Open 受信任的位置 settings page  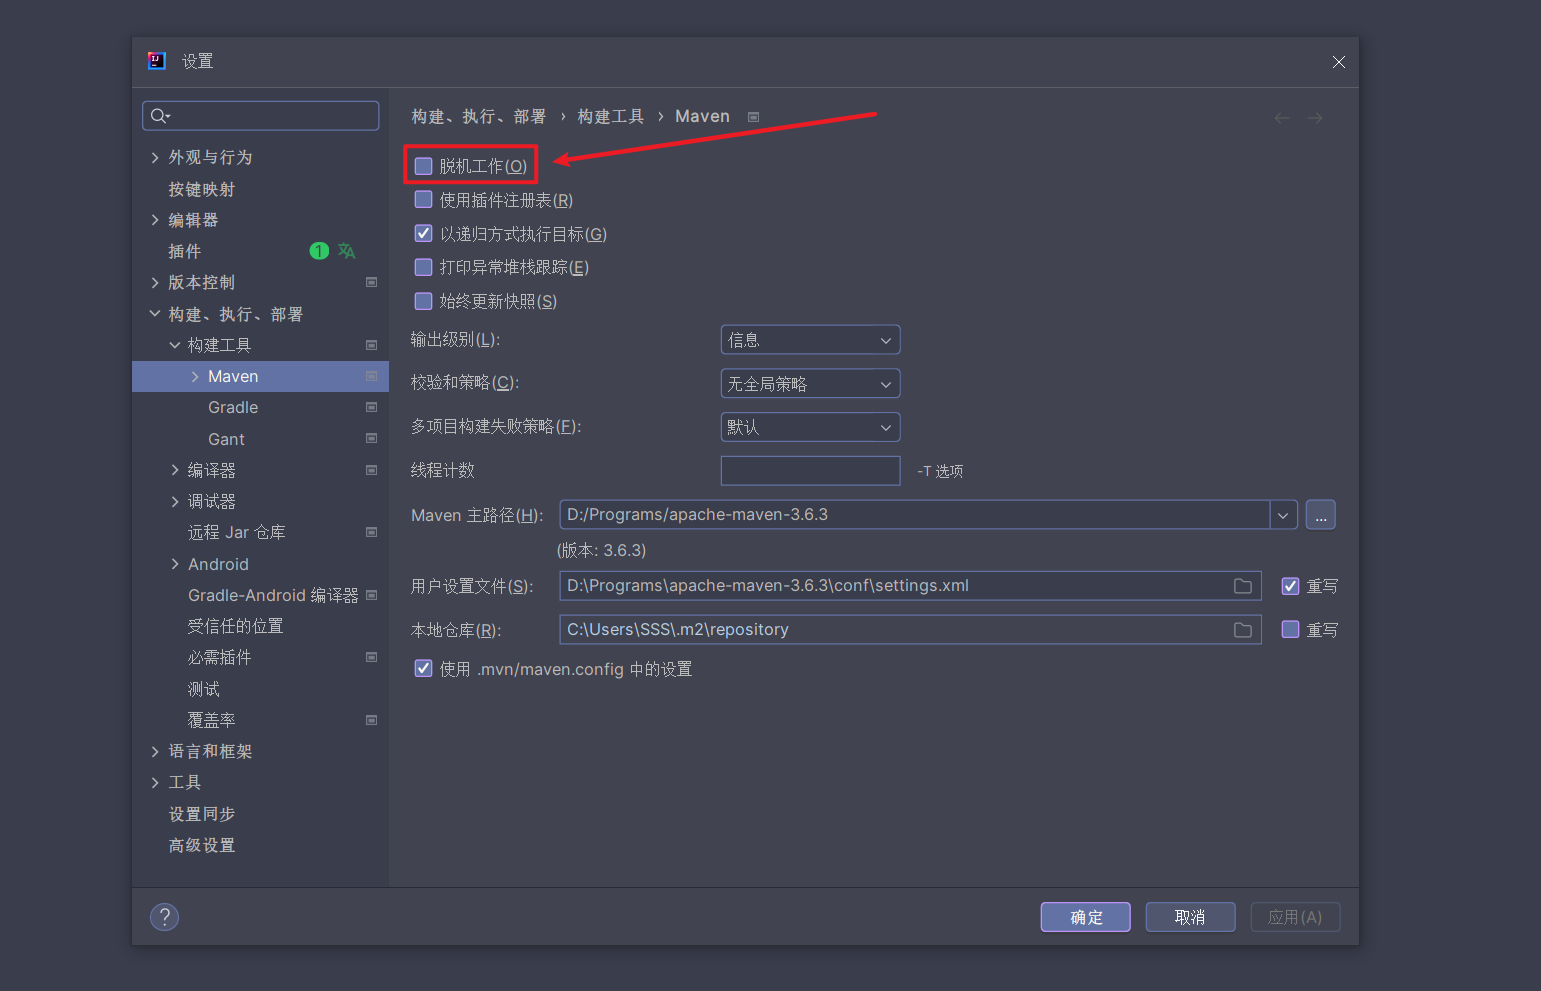(x=236, y=626)
